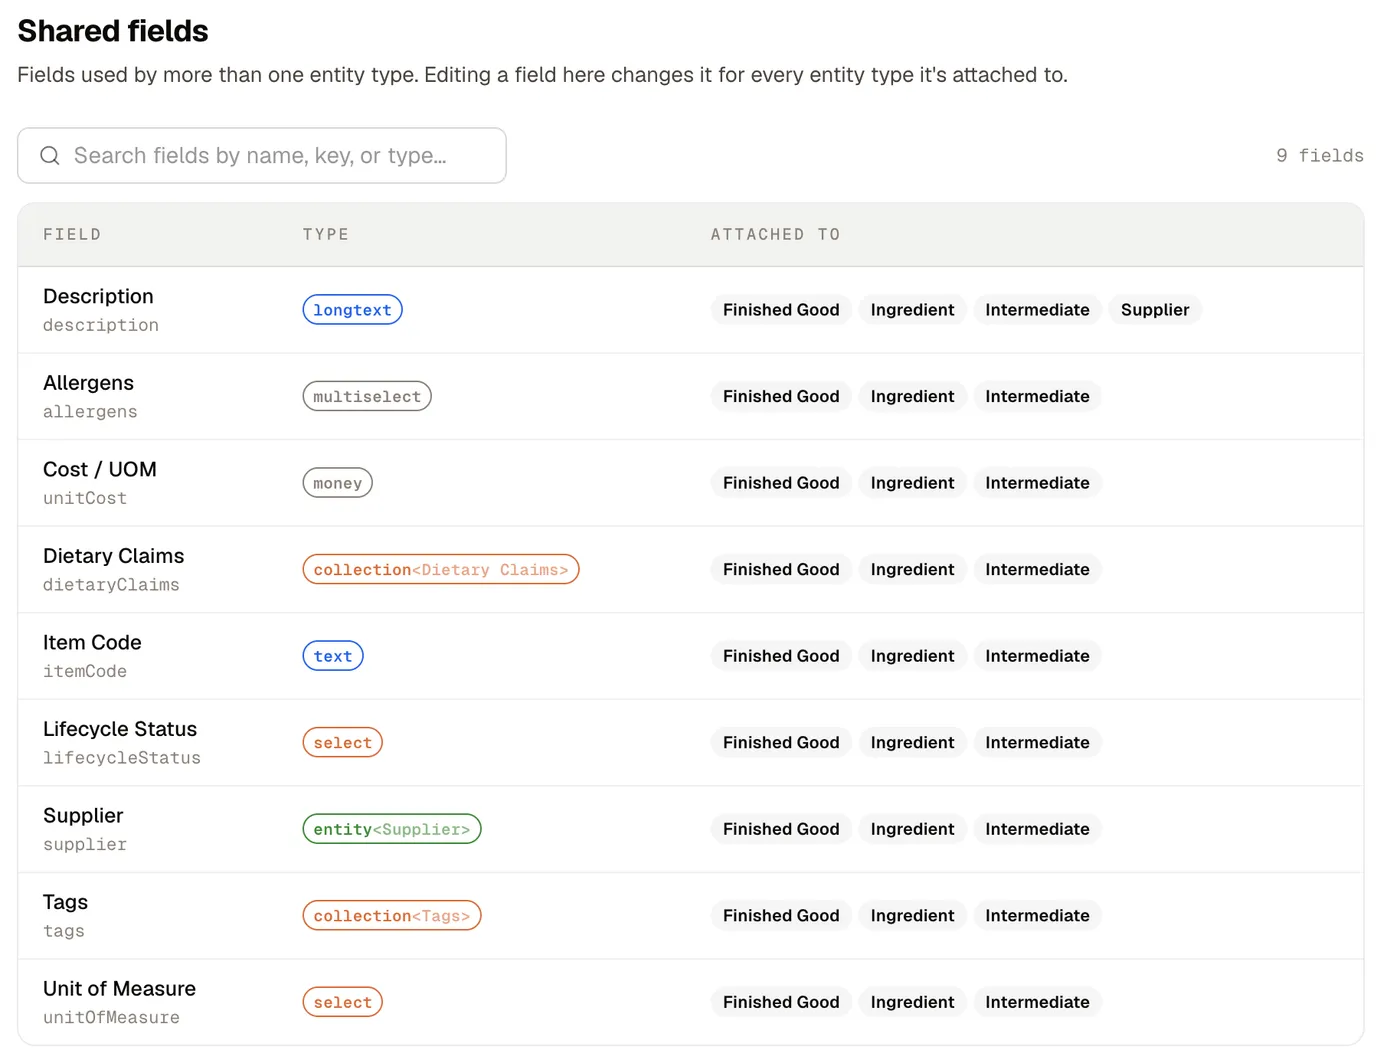Click Ingredient chip in Lifecycle Status row

tap(912, 742)
